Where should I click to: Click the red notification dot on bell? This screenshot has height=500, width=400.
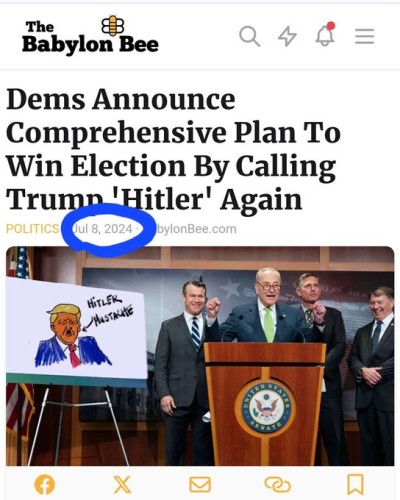point(331,26)
